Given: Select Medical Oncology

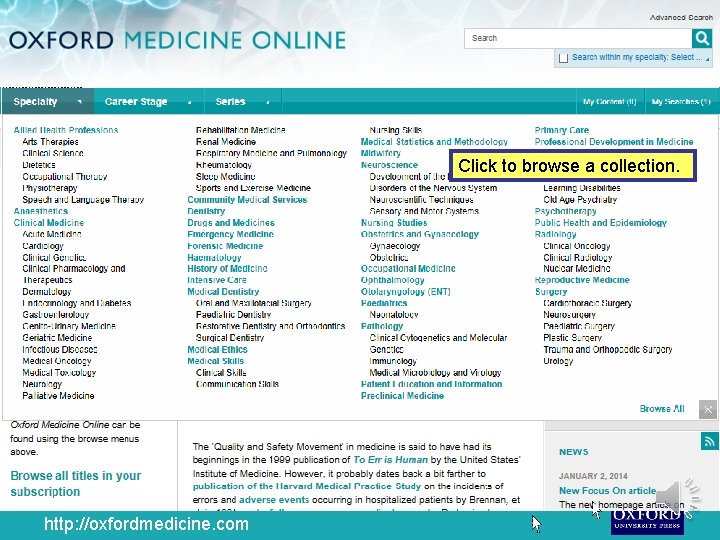Looking at the screenshot, I should (x=56, y=361).
